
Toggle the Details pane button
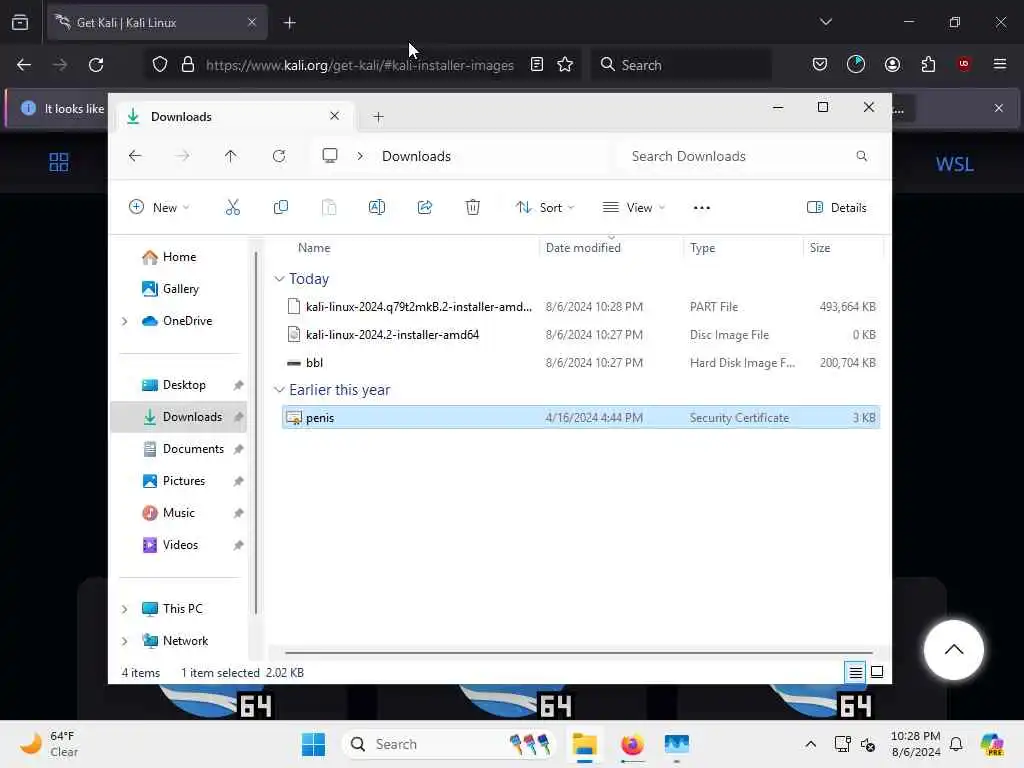tap(837, 208)
